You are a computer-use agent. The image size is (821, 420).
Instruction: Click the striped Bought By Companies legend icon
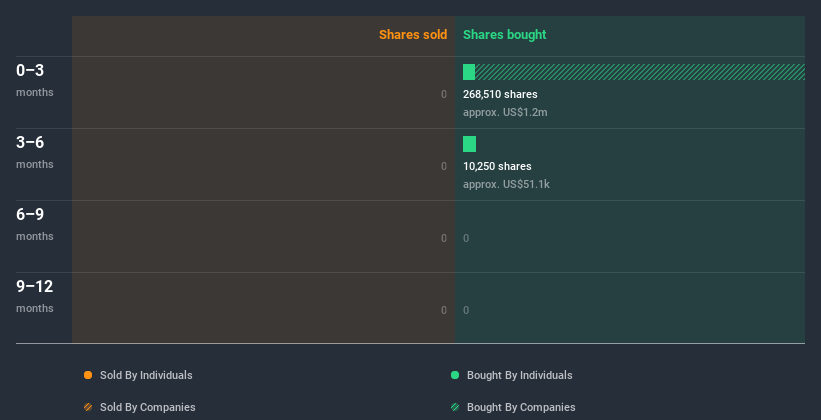coord(455,407)
